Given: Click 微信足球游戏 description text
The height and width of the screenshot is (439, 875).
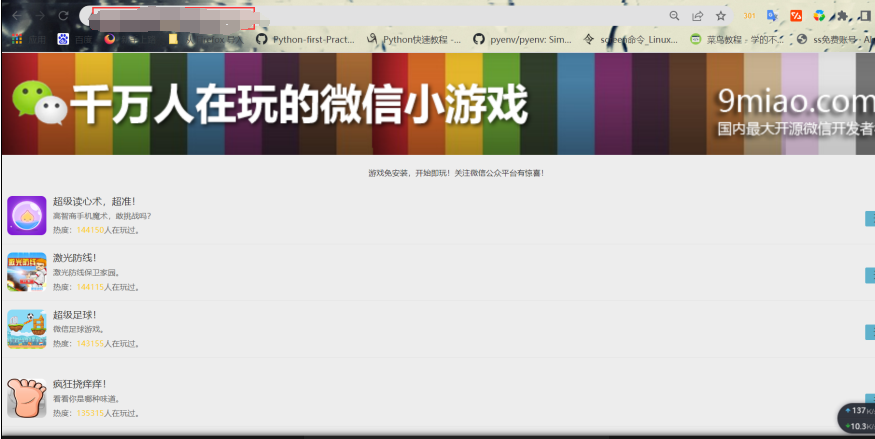Looking at the screenshot, I should coord(79,330).
